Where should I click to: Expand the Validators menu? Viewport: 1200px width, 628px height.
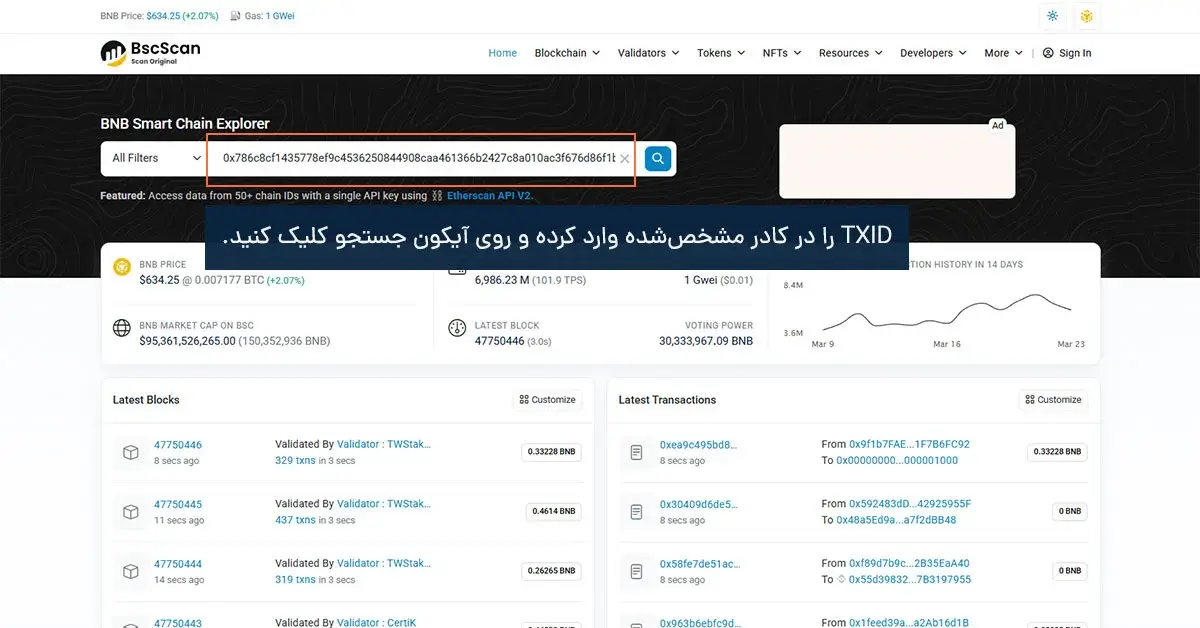coord(648,53)
